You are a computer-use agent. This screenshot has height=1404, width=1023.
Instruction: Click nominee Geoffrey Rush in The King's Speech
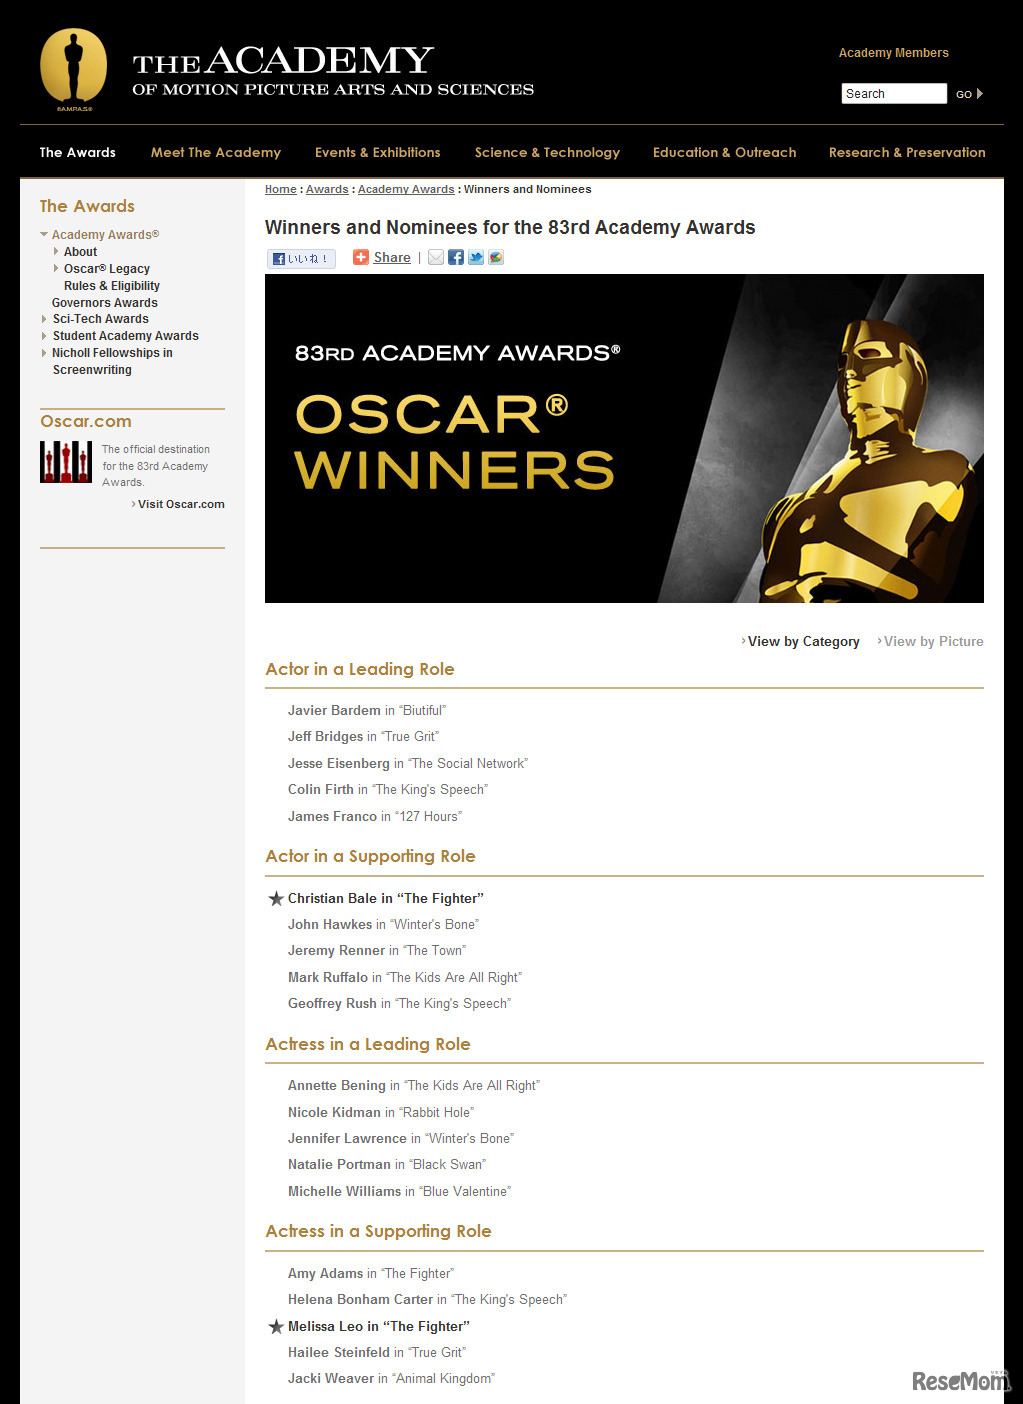point(400,1003)
